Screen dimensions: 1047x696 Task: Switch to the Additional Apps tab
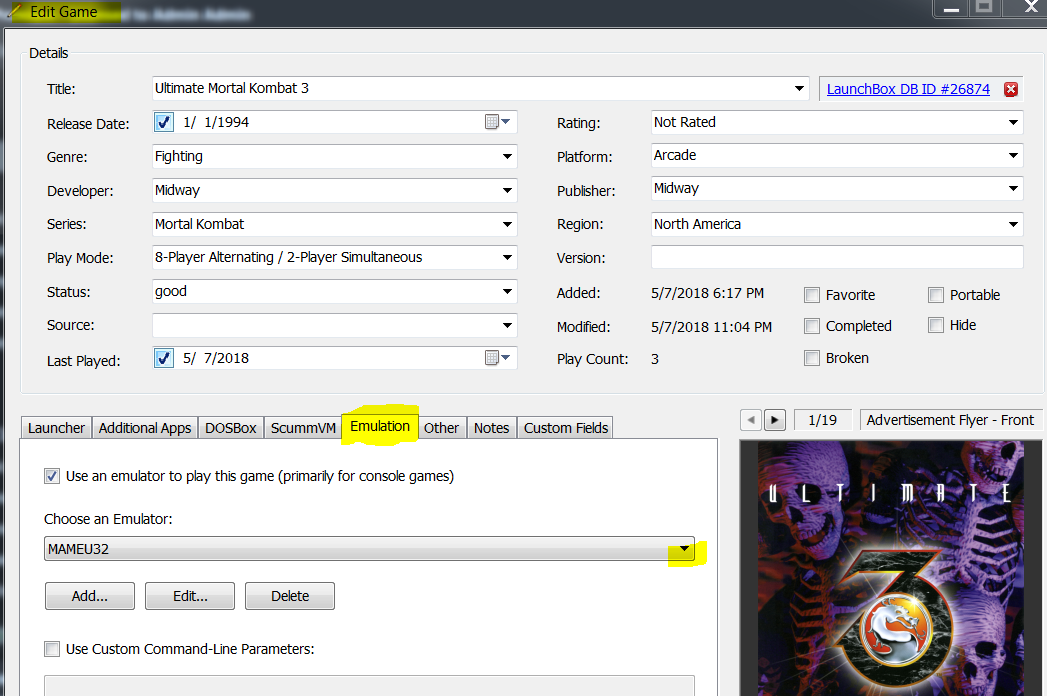click(145, 427)
